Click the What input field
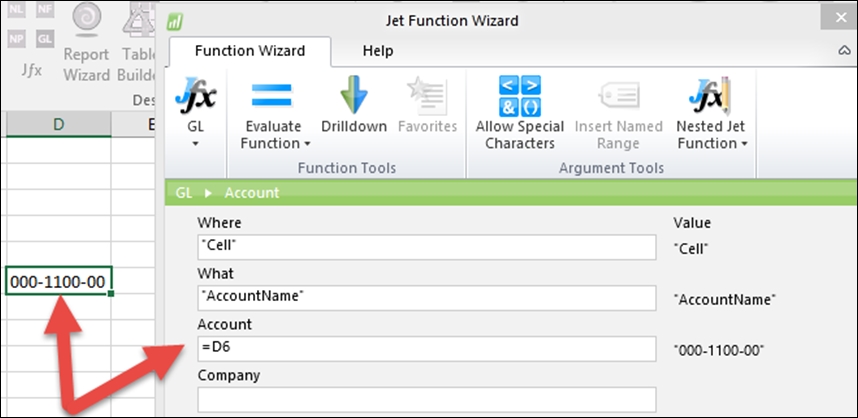The width and height of the screenshot is (858, 418). (427, 298)
